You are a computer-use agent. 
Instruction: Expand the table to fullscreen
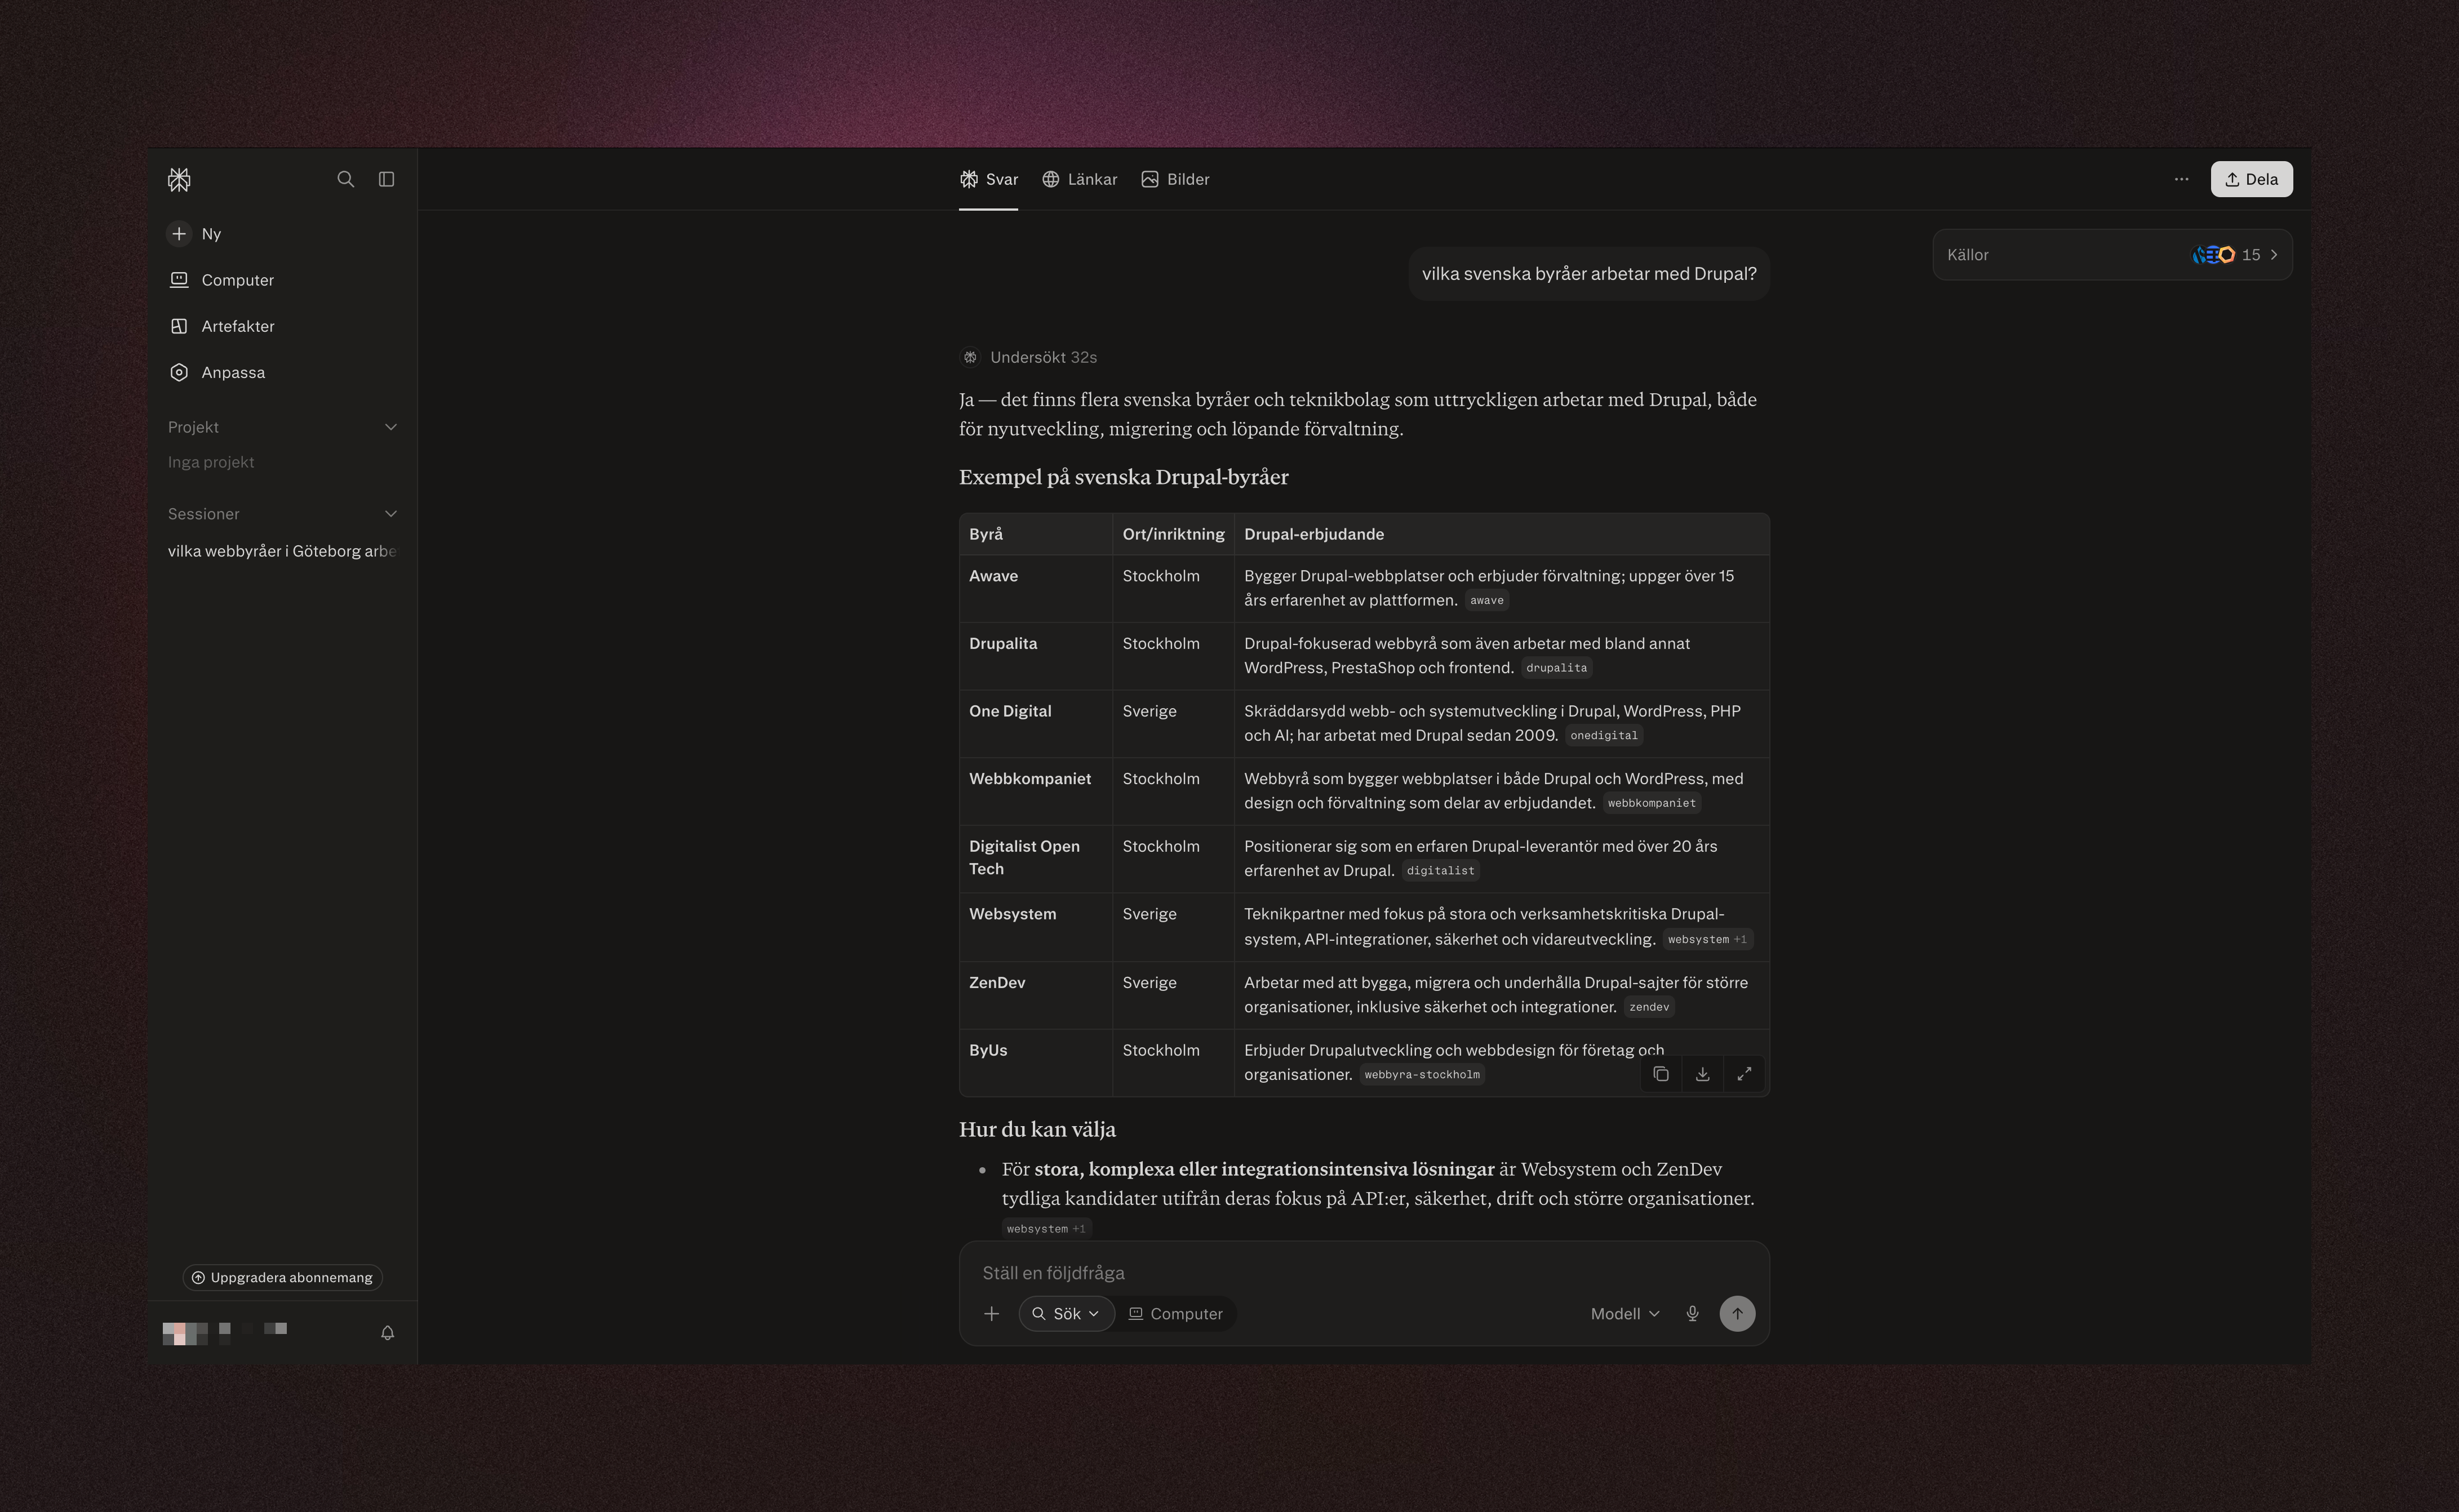[x=1744, y=1074]
